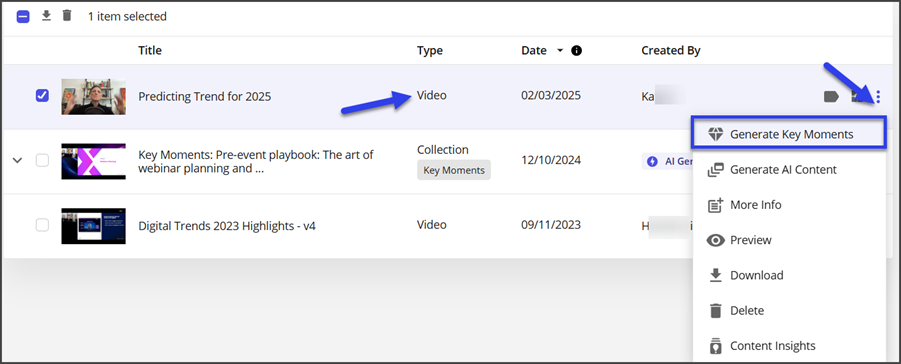Delete the selected item using the toolbar trash icon
901x364 pixels.
(67, 16)
